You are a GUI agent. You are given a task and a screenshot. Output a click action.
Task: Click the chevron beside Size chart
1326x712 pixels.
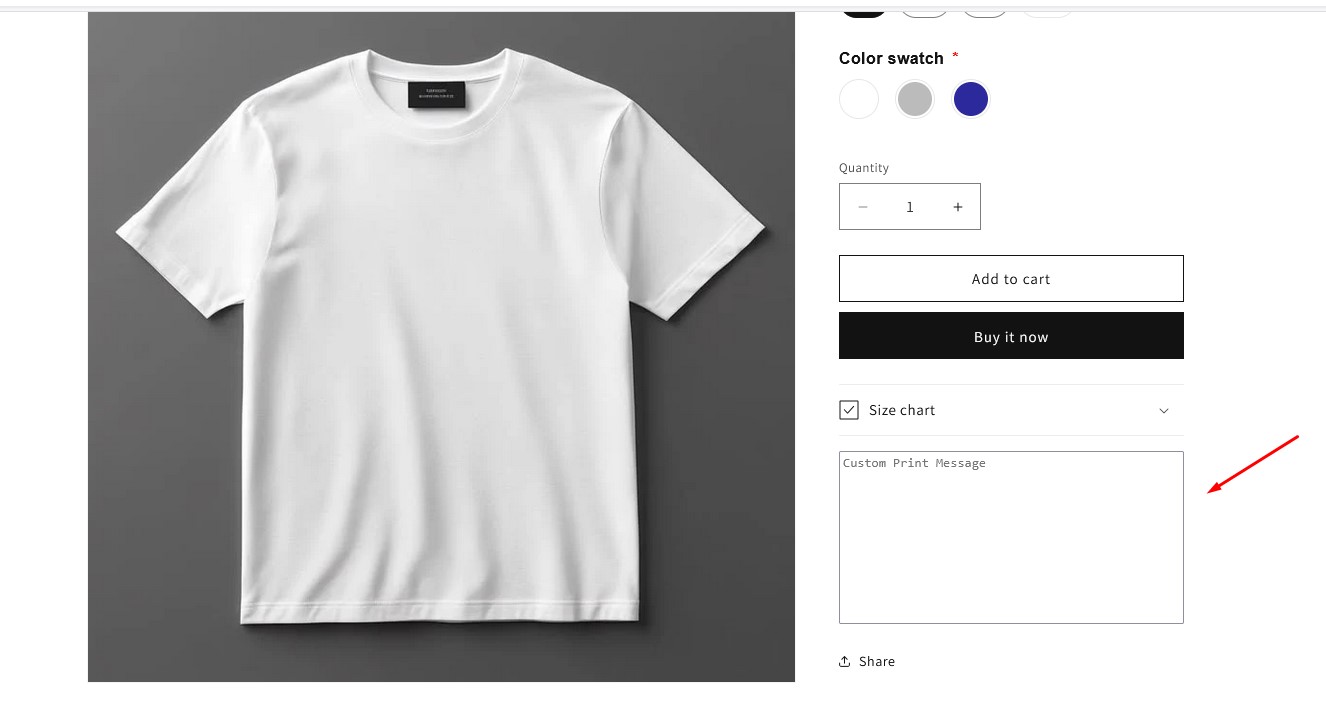pyautogui.click(x=1163, y=410)
